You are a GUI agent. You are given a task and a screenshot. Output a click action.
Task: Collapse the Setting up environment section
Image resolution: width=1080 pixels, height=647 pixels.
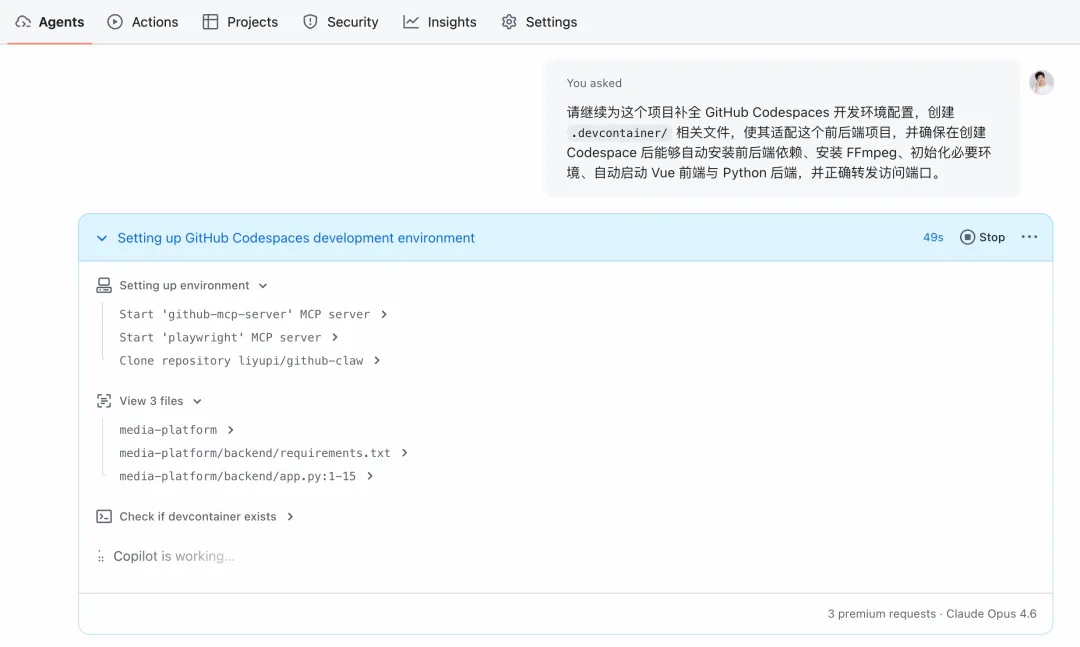click(263, 286)
